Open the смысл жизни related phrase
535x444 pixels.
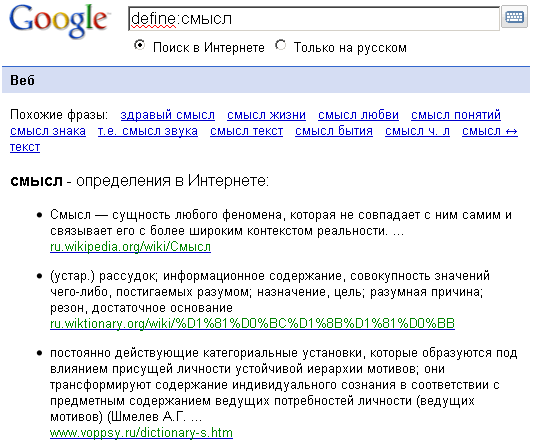266,115
